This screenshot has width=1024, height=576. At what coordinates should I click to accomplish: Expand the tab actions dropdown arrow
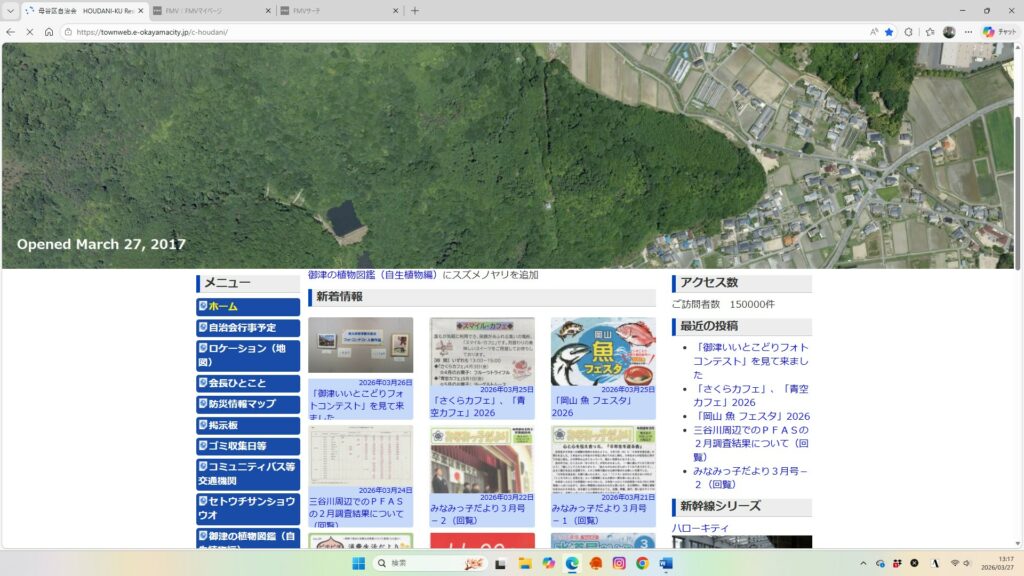pyautogui.click(x=10, y=11)
